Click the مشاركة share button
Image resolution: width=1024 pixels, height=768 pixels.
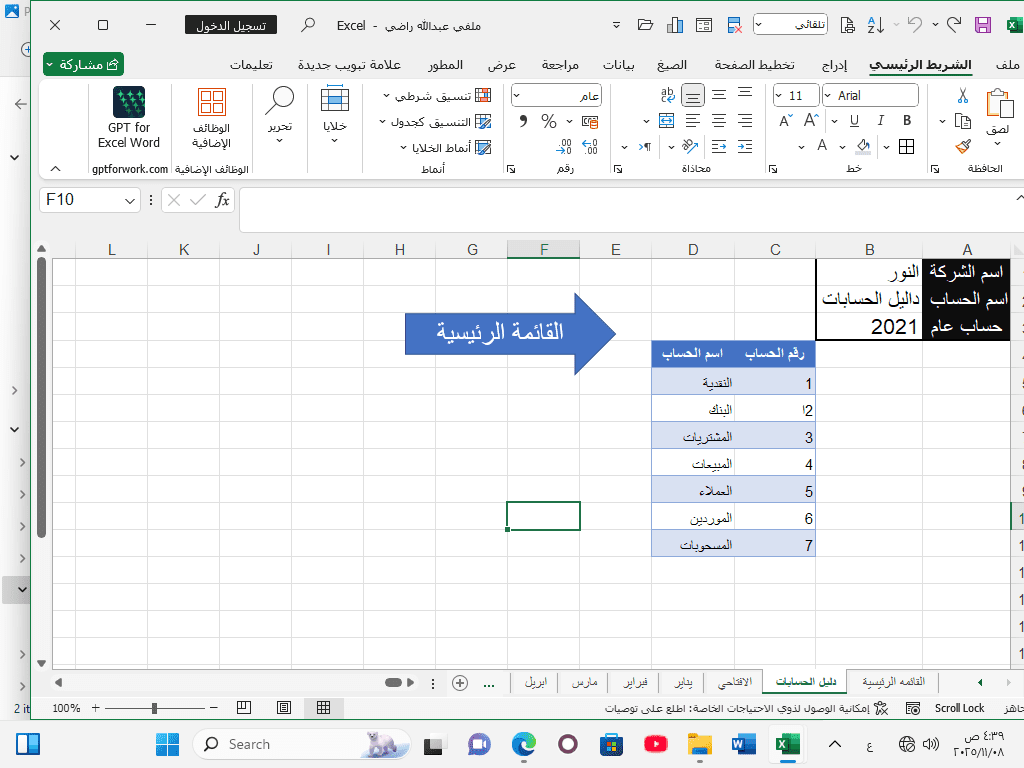(x=84, y=65)
